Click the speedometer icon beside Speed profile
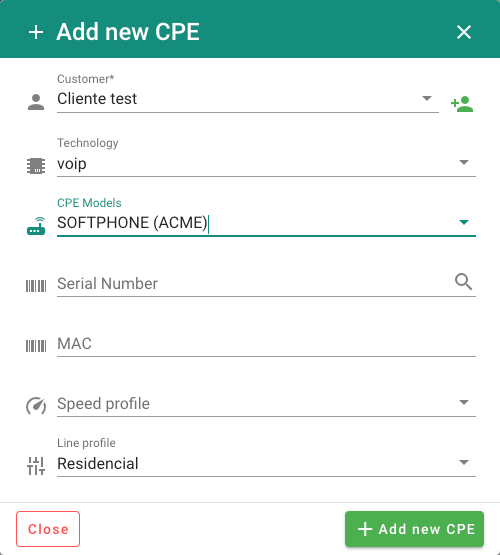The height and width of the screenshot is (555, 500). (x=36, y=406)
